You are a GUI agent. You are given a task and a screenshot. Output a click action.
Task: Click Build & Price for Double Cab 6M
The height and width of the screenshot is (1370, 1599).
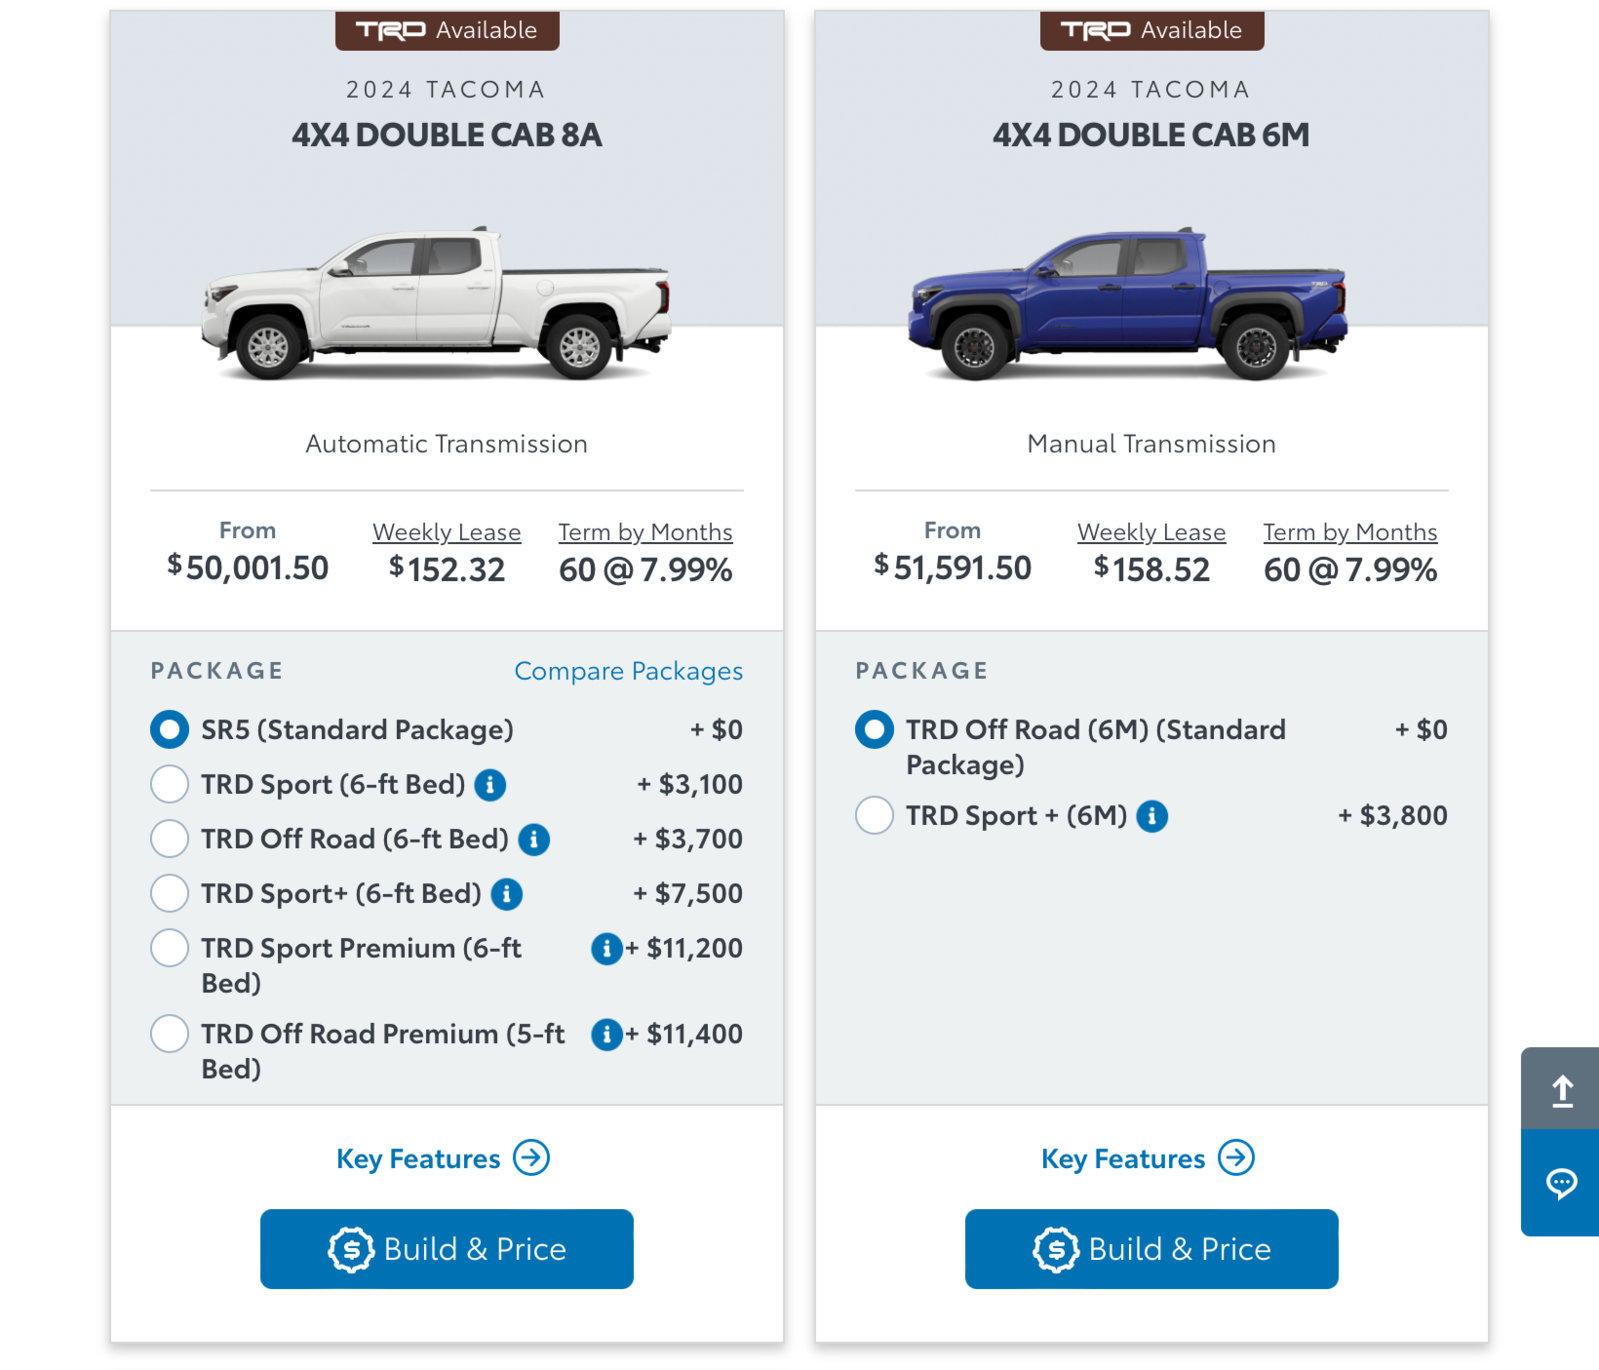pyautogui.click(x=1151, y=1249)
